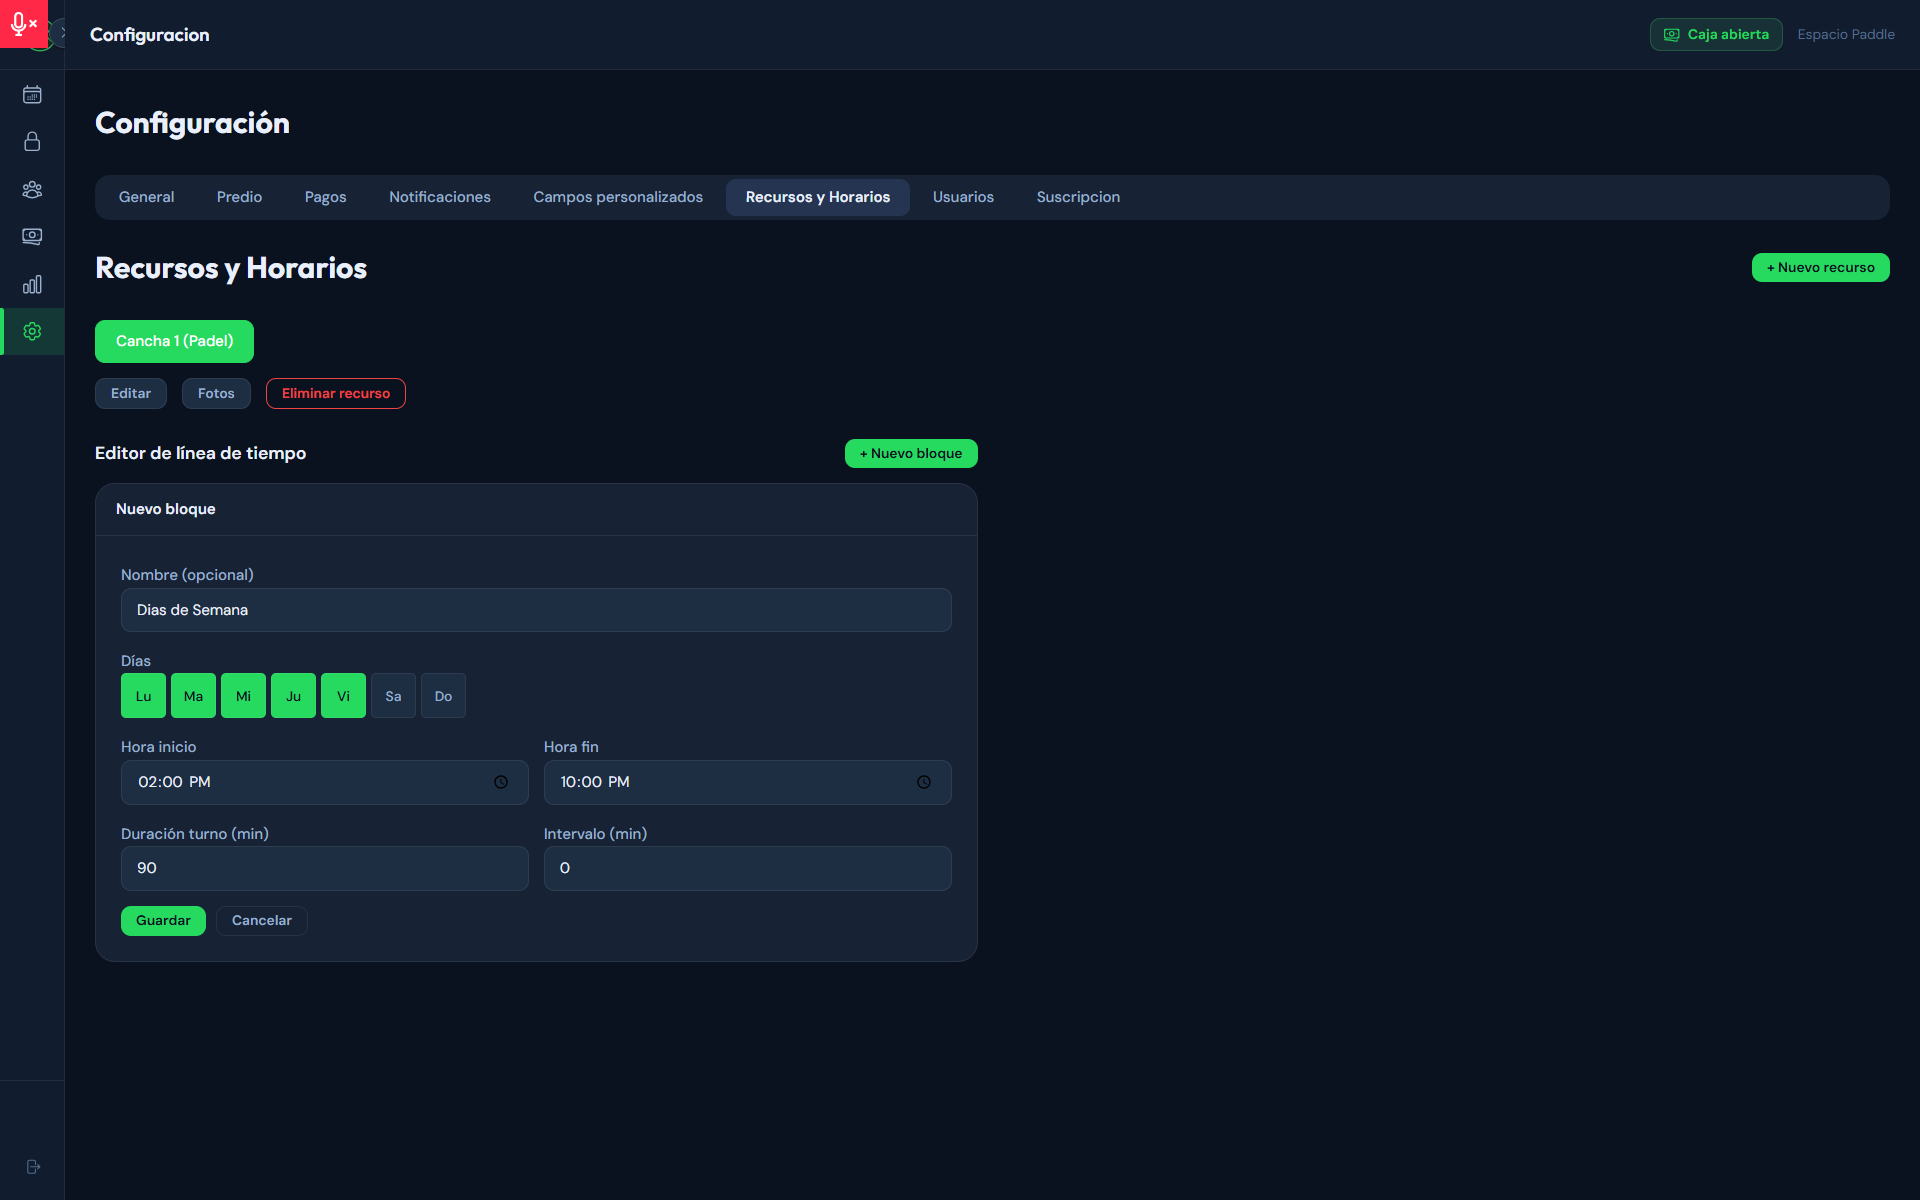This screenshot has width=1920, height=1200.
Task: Open the customers group icon in sidebar
Action: (x=32, y=189)
